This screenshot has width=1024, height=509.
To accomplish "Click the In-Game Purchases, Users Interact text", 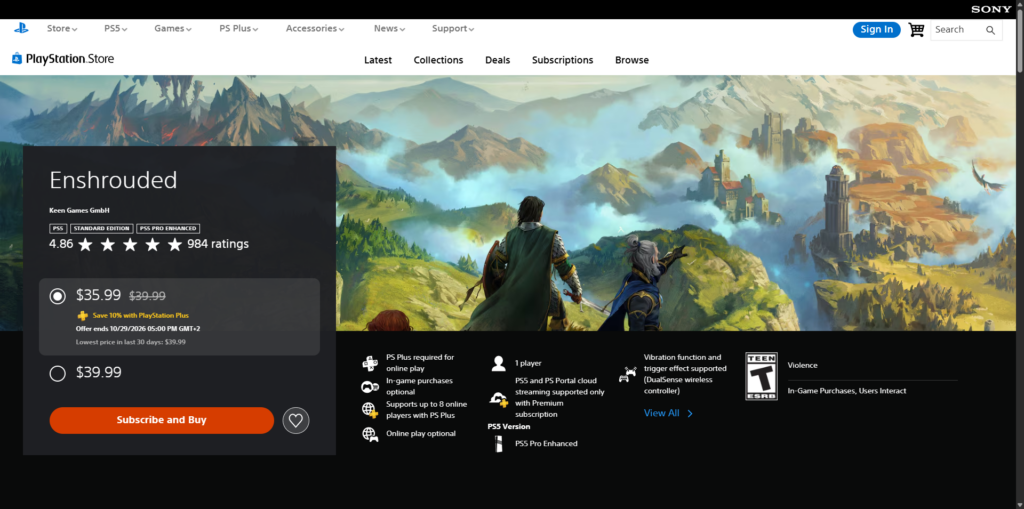I will point(847,391).
